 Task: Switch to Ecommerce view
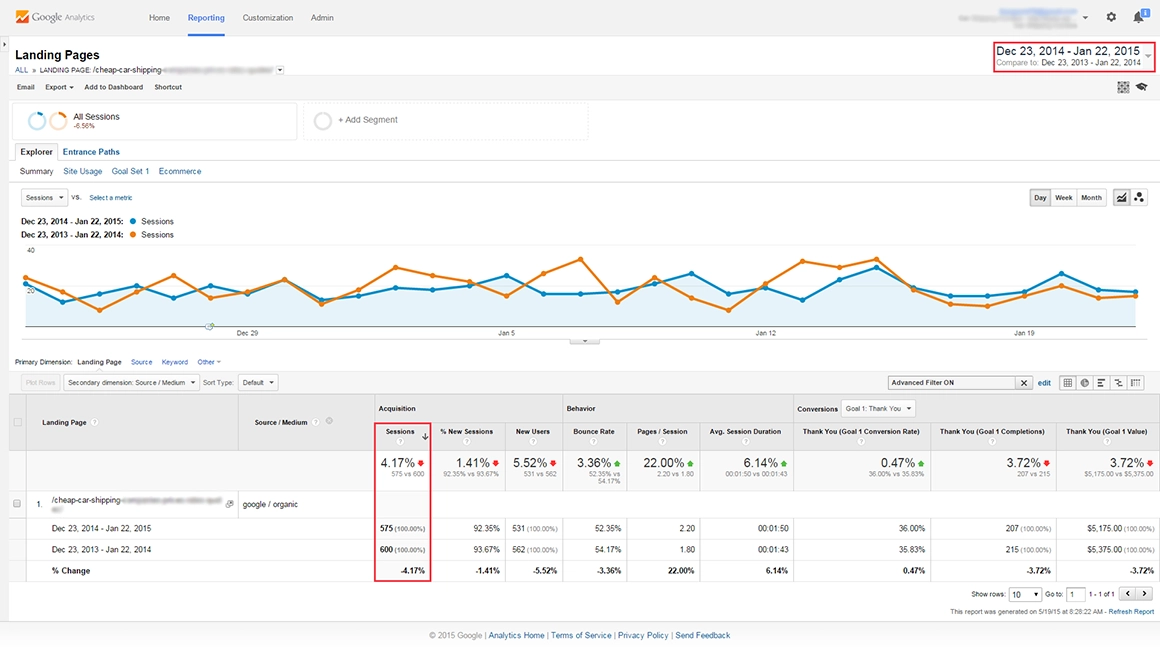coord(180,171)
